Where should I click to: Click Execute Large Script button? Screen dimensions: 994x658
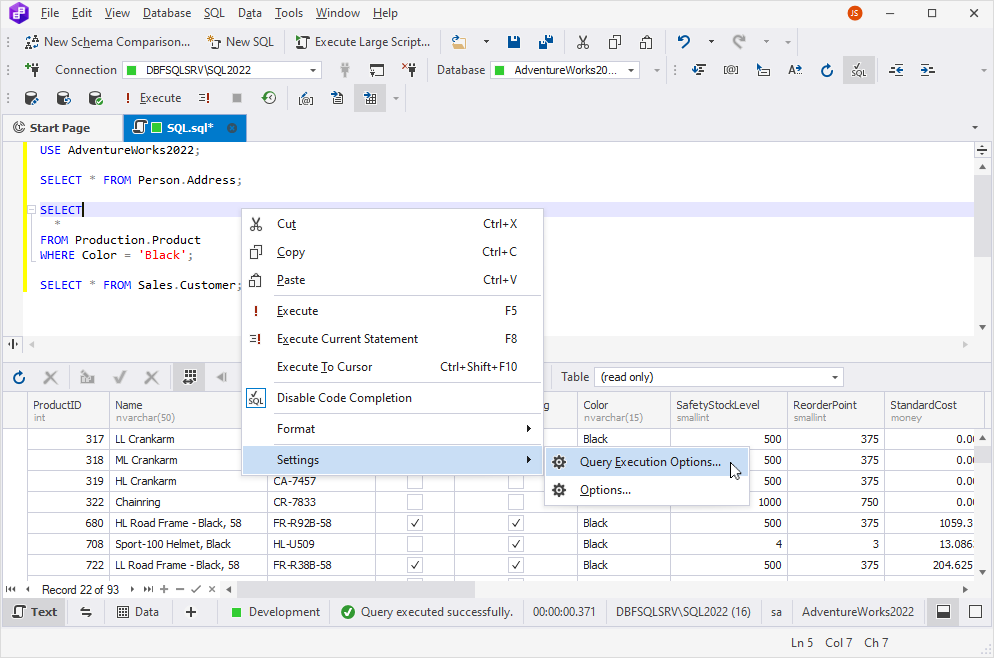[x=363, y=42]
